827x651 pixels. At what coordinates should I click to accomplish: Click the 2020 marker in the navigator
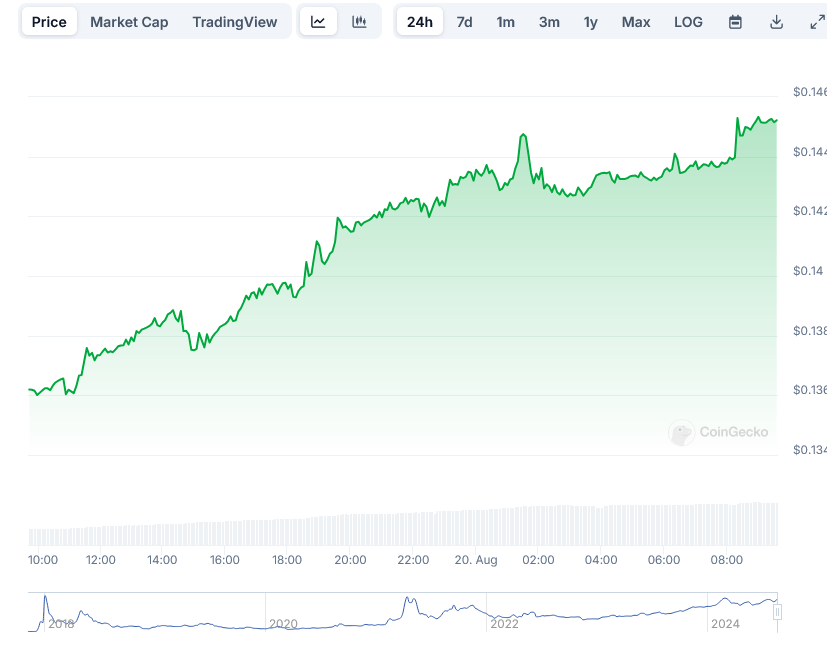(x=283, y=624)
